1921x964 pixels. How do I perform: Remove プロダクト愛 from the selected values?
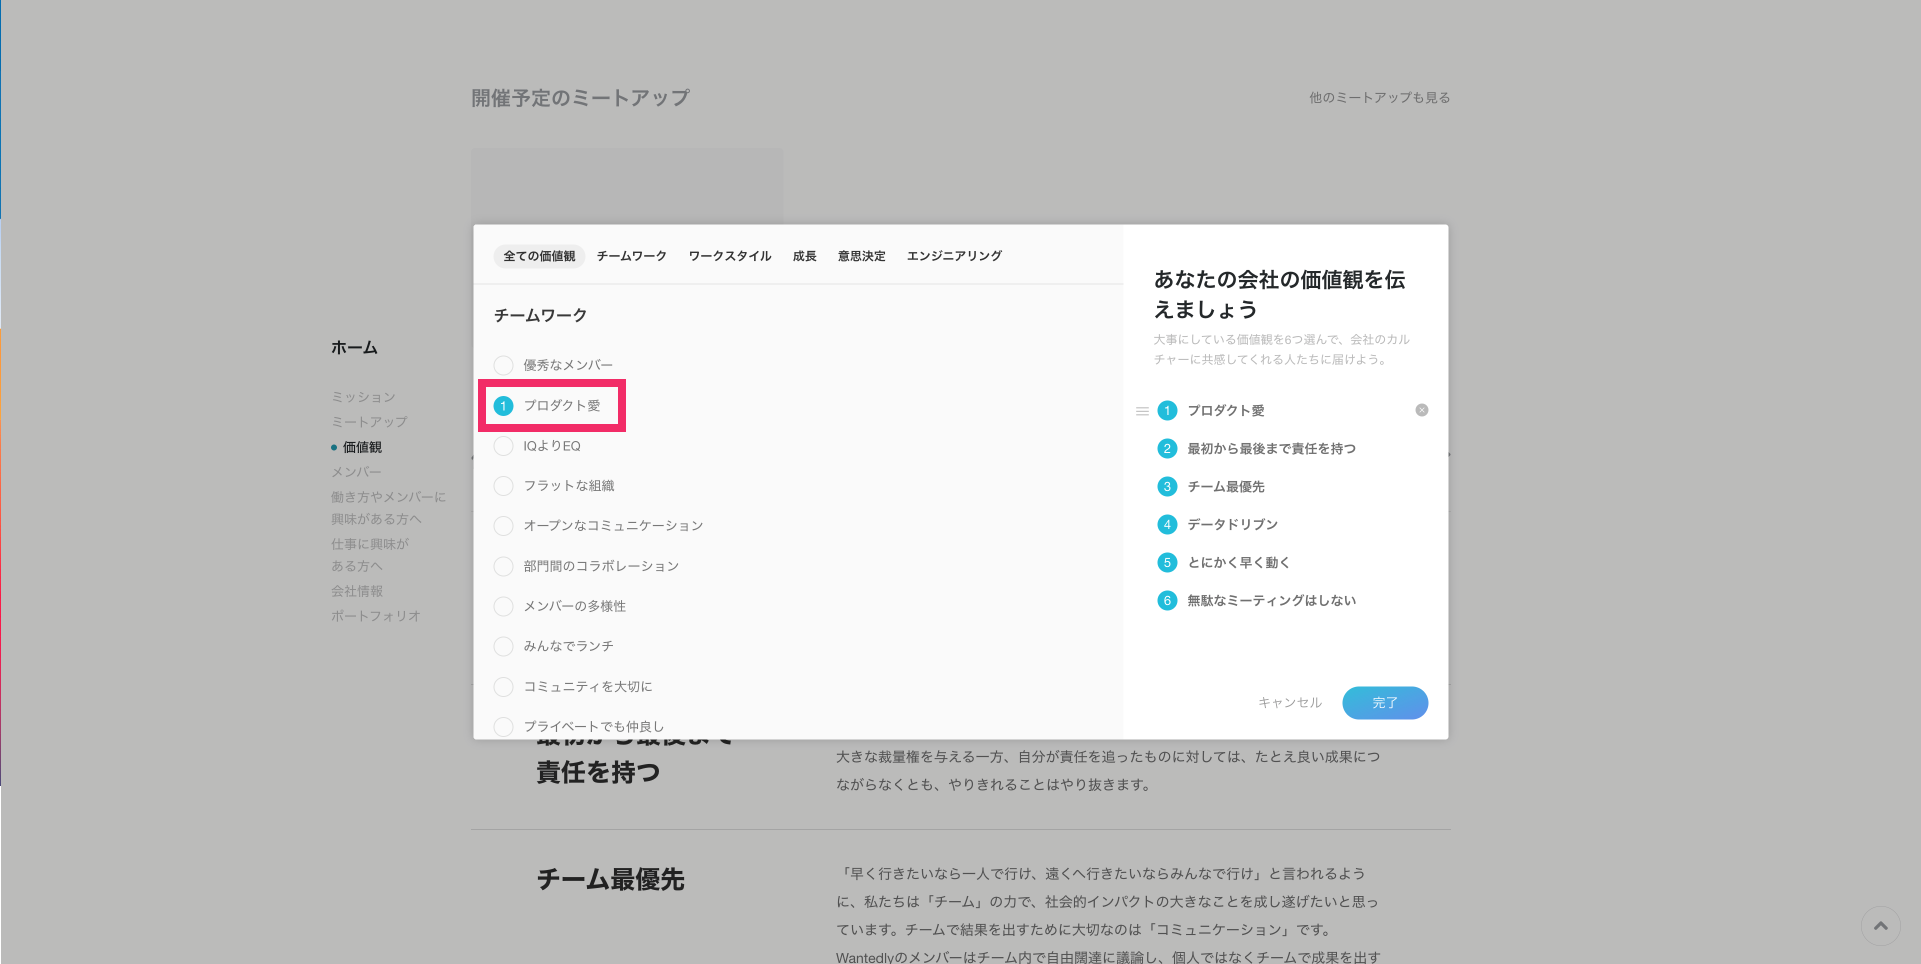point(1421,410)
